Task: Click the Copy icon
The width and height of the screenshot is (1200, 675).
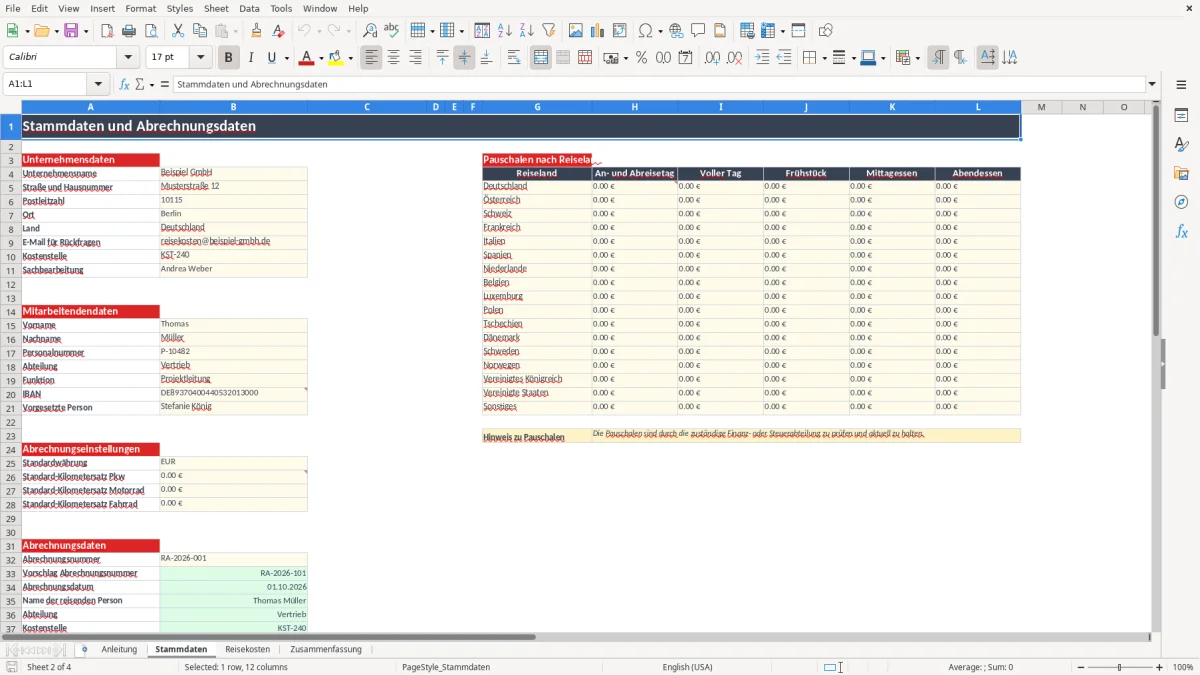Action: (x=199, y=31)
